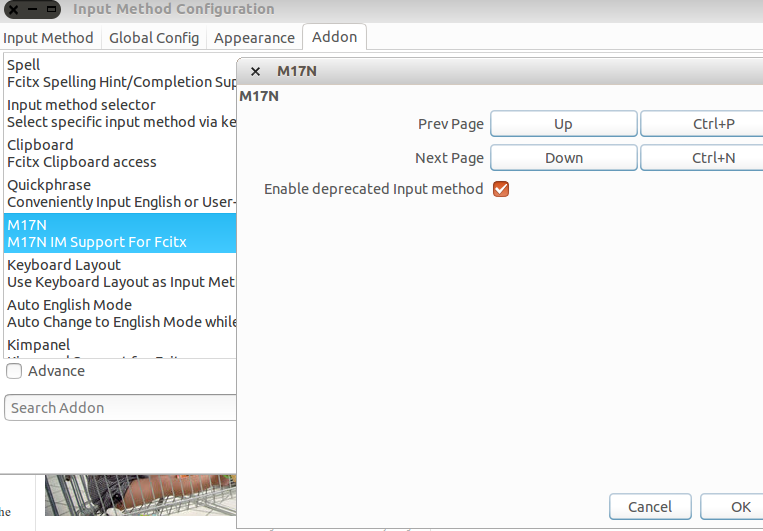Cancel the M17N settings dialog
Screen dimensions: 763x531
click(650, 507)
